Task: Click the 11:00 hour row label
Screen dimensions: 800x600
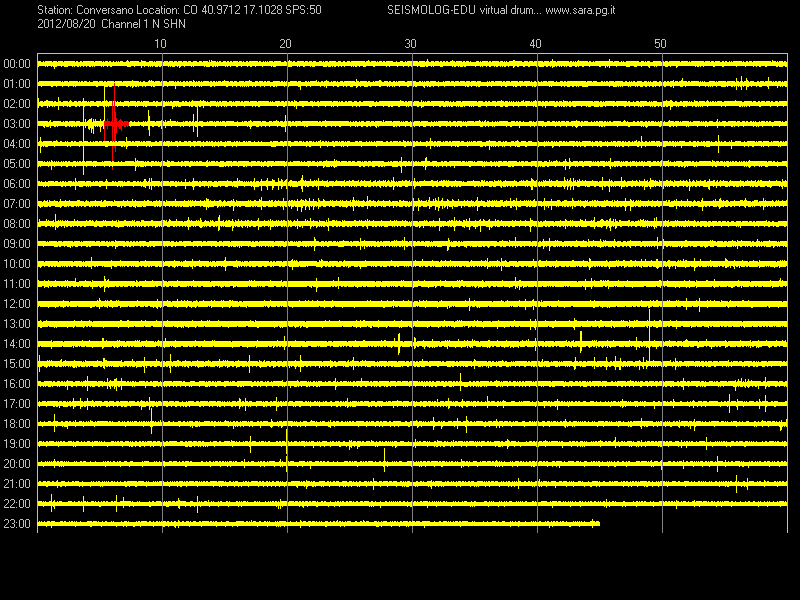Action: [17, 284]
